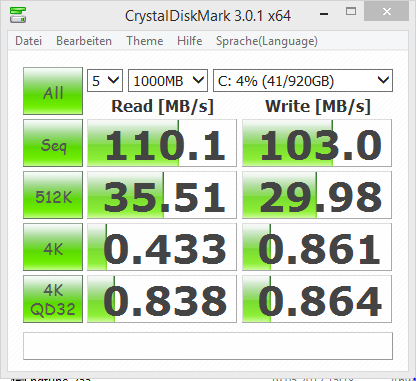Viewport: 416px width, 381px height.
Task: Open the Theme menu
Action: point(145,41)
